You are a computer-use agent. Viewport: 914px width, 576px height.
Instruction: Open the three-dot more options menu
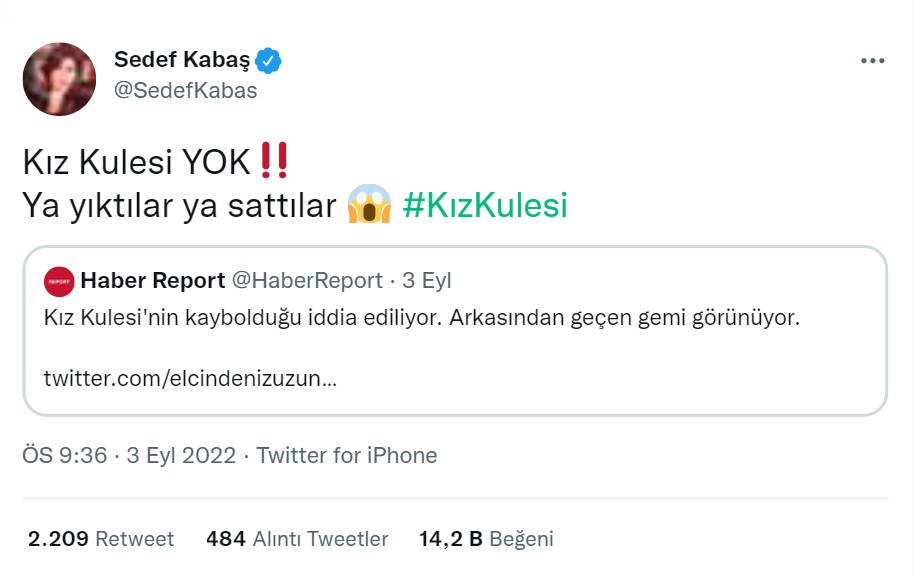click(x=872, y=61)
